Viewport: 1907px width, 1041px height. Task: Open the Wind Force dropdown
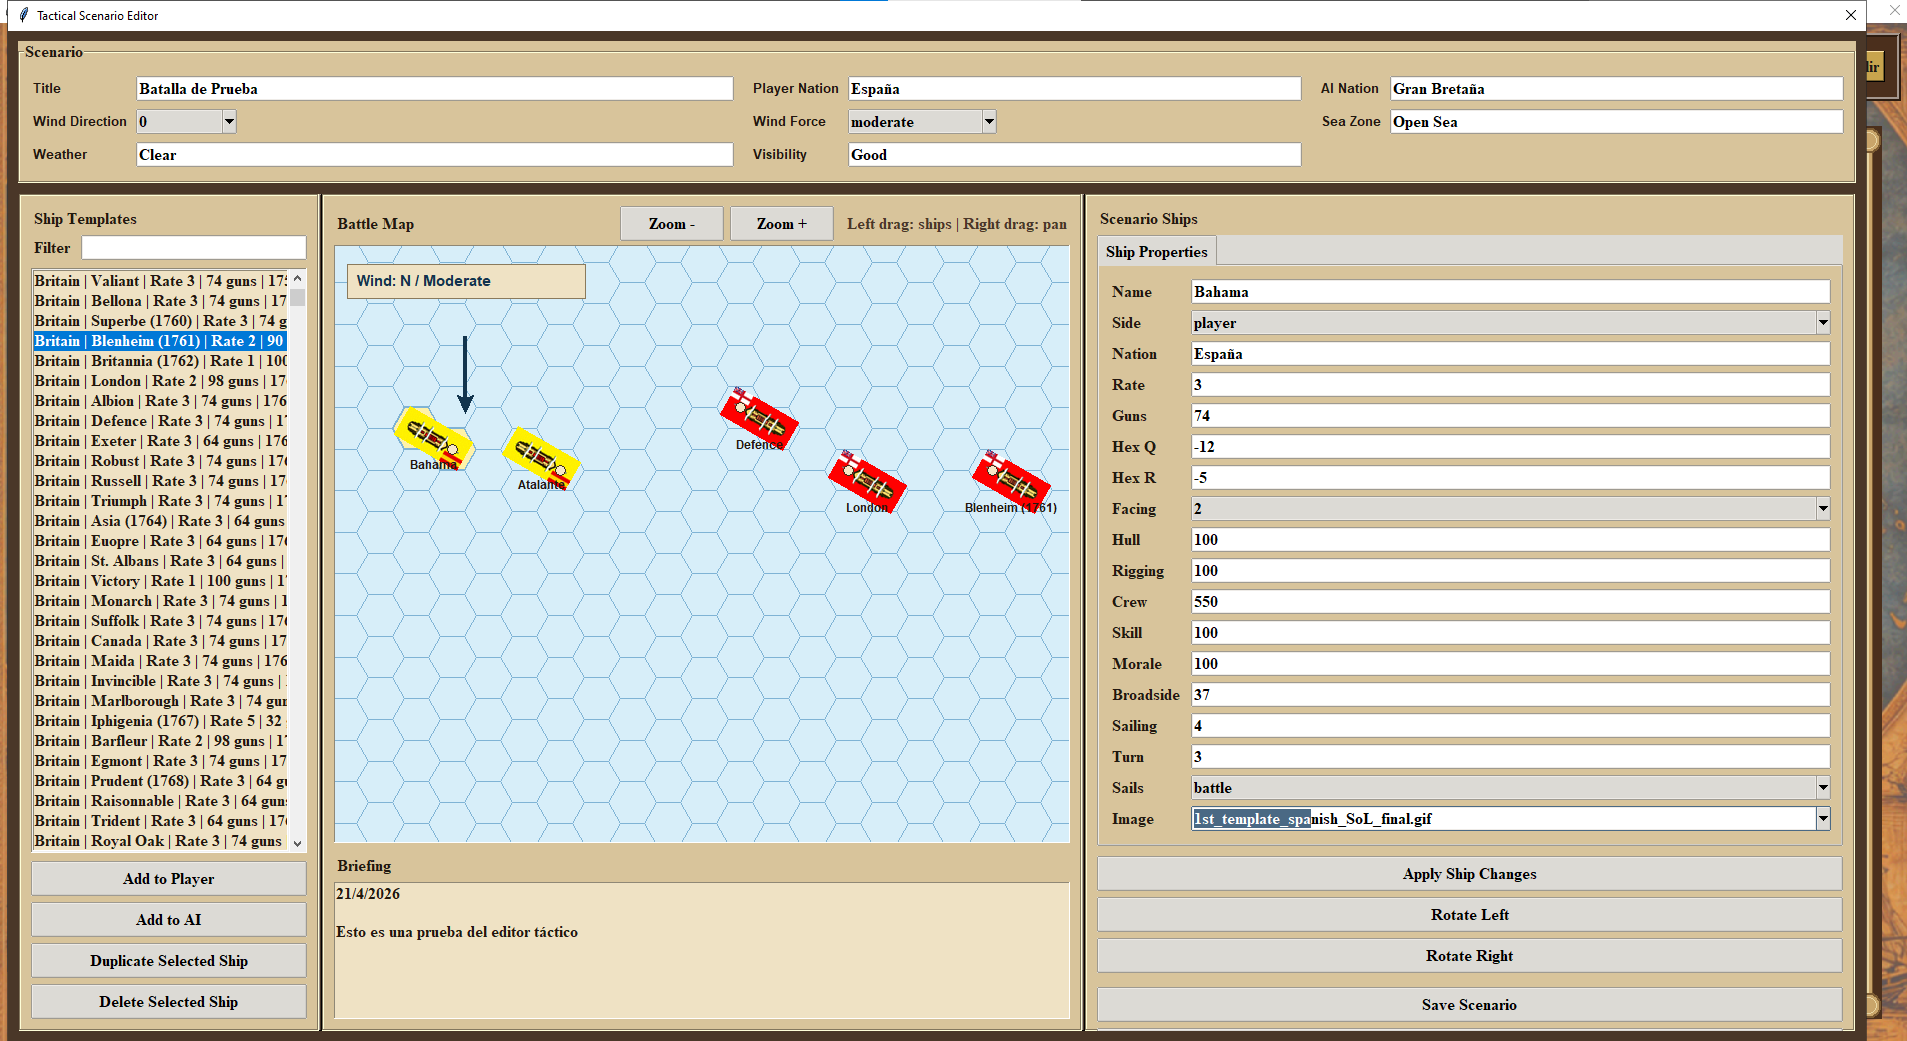pos(989,121)
